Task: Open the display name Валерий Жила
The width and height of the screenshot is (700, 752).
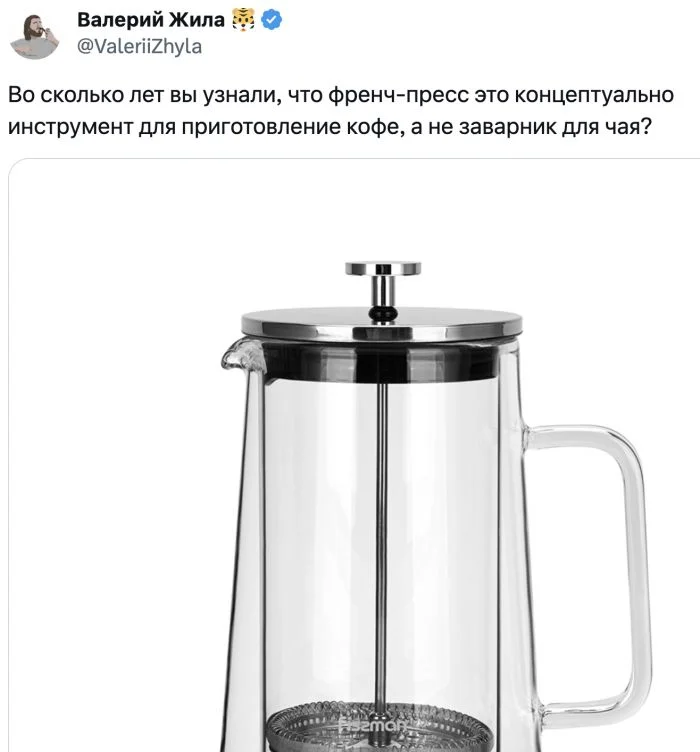Action: click(x=151, y=20)
